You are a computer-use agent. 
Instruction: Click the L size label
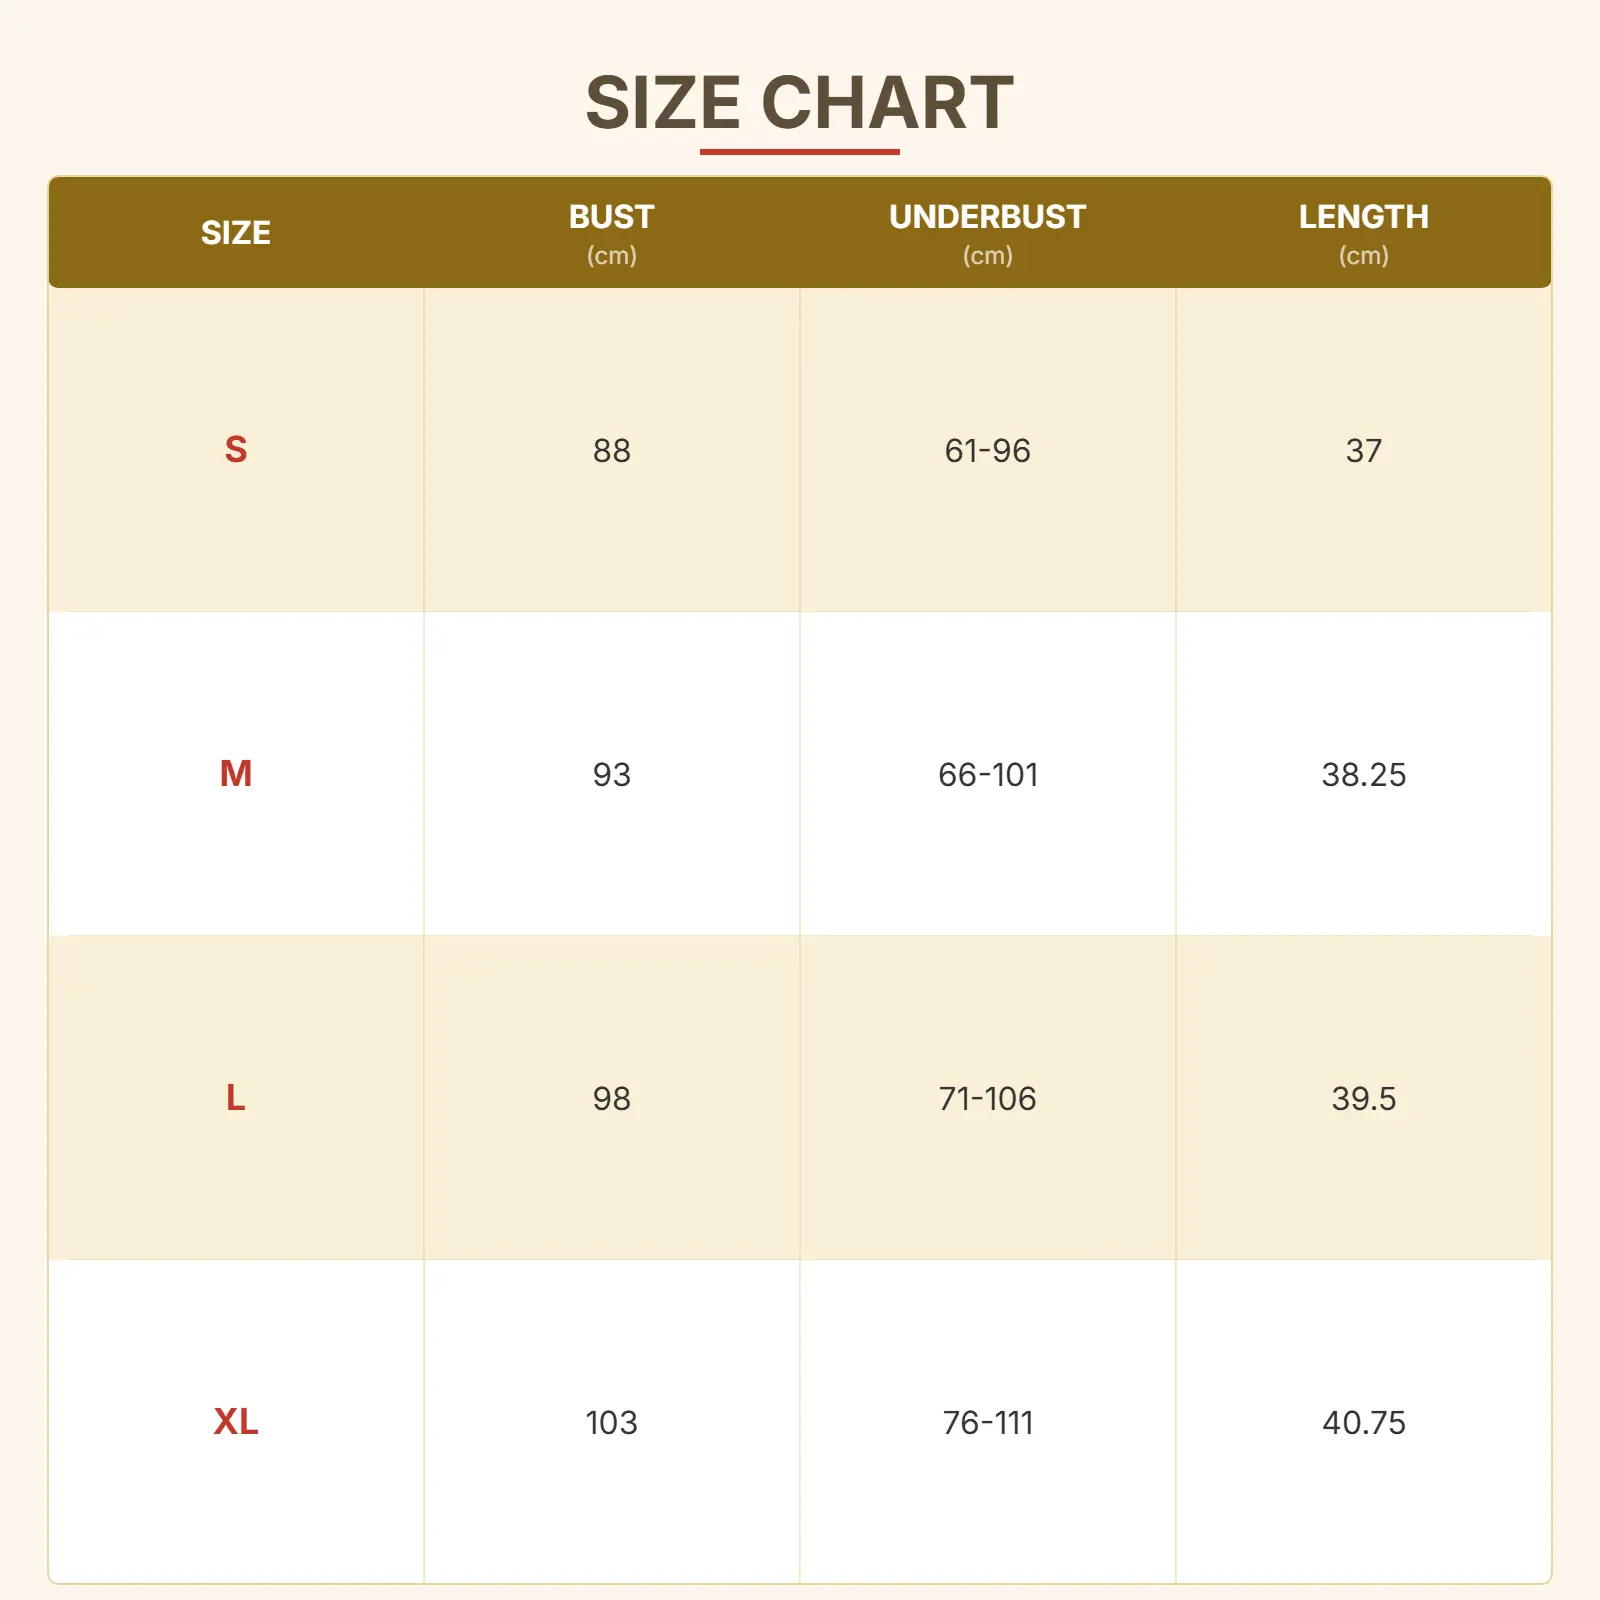(236, 1098)
